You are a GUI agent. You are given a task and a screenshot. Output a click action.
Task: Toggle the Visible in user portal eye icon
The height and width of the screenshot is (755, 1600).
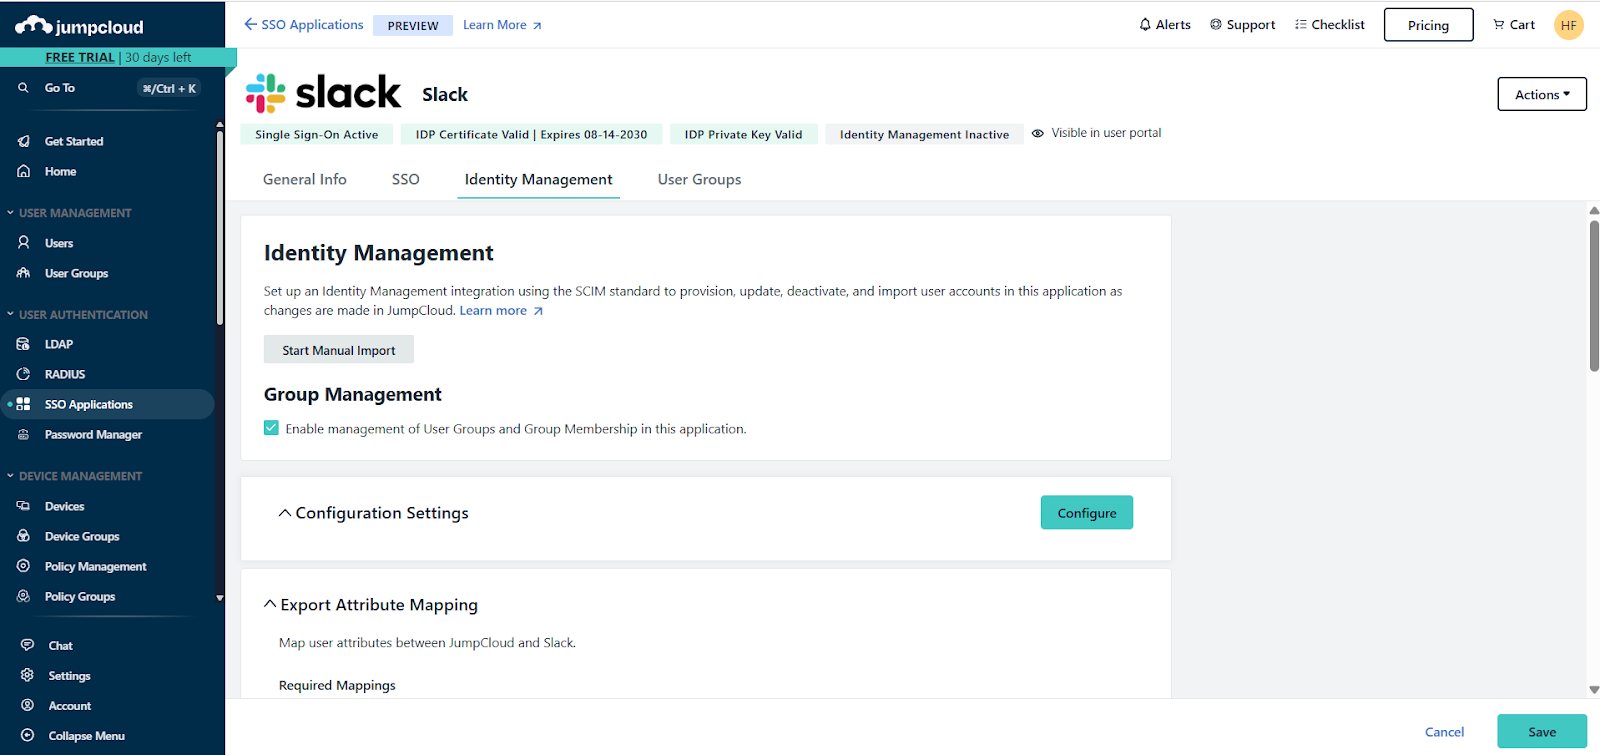[x=1038, y=133]
